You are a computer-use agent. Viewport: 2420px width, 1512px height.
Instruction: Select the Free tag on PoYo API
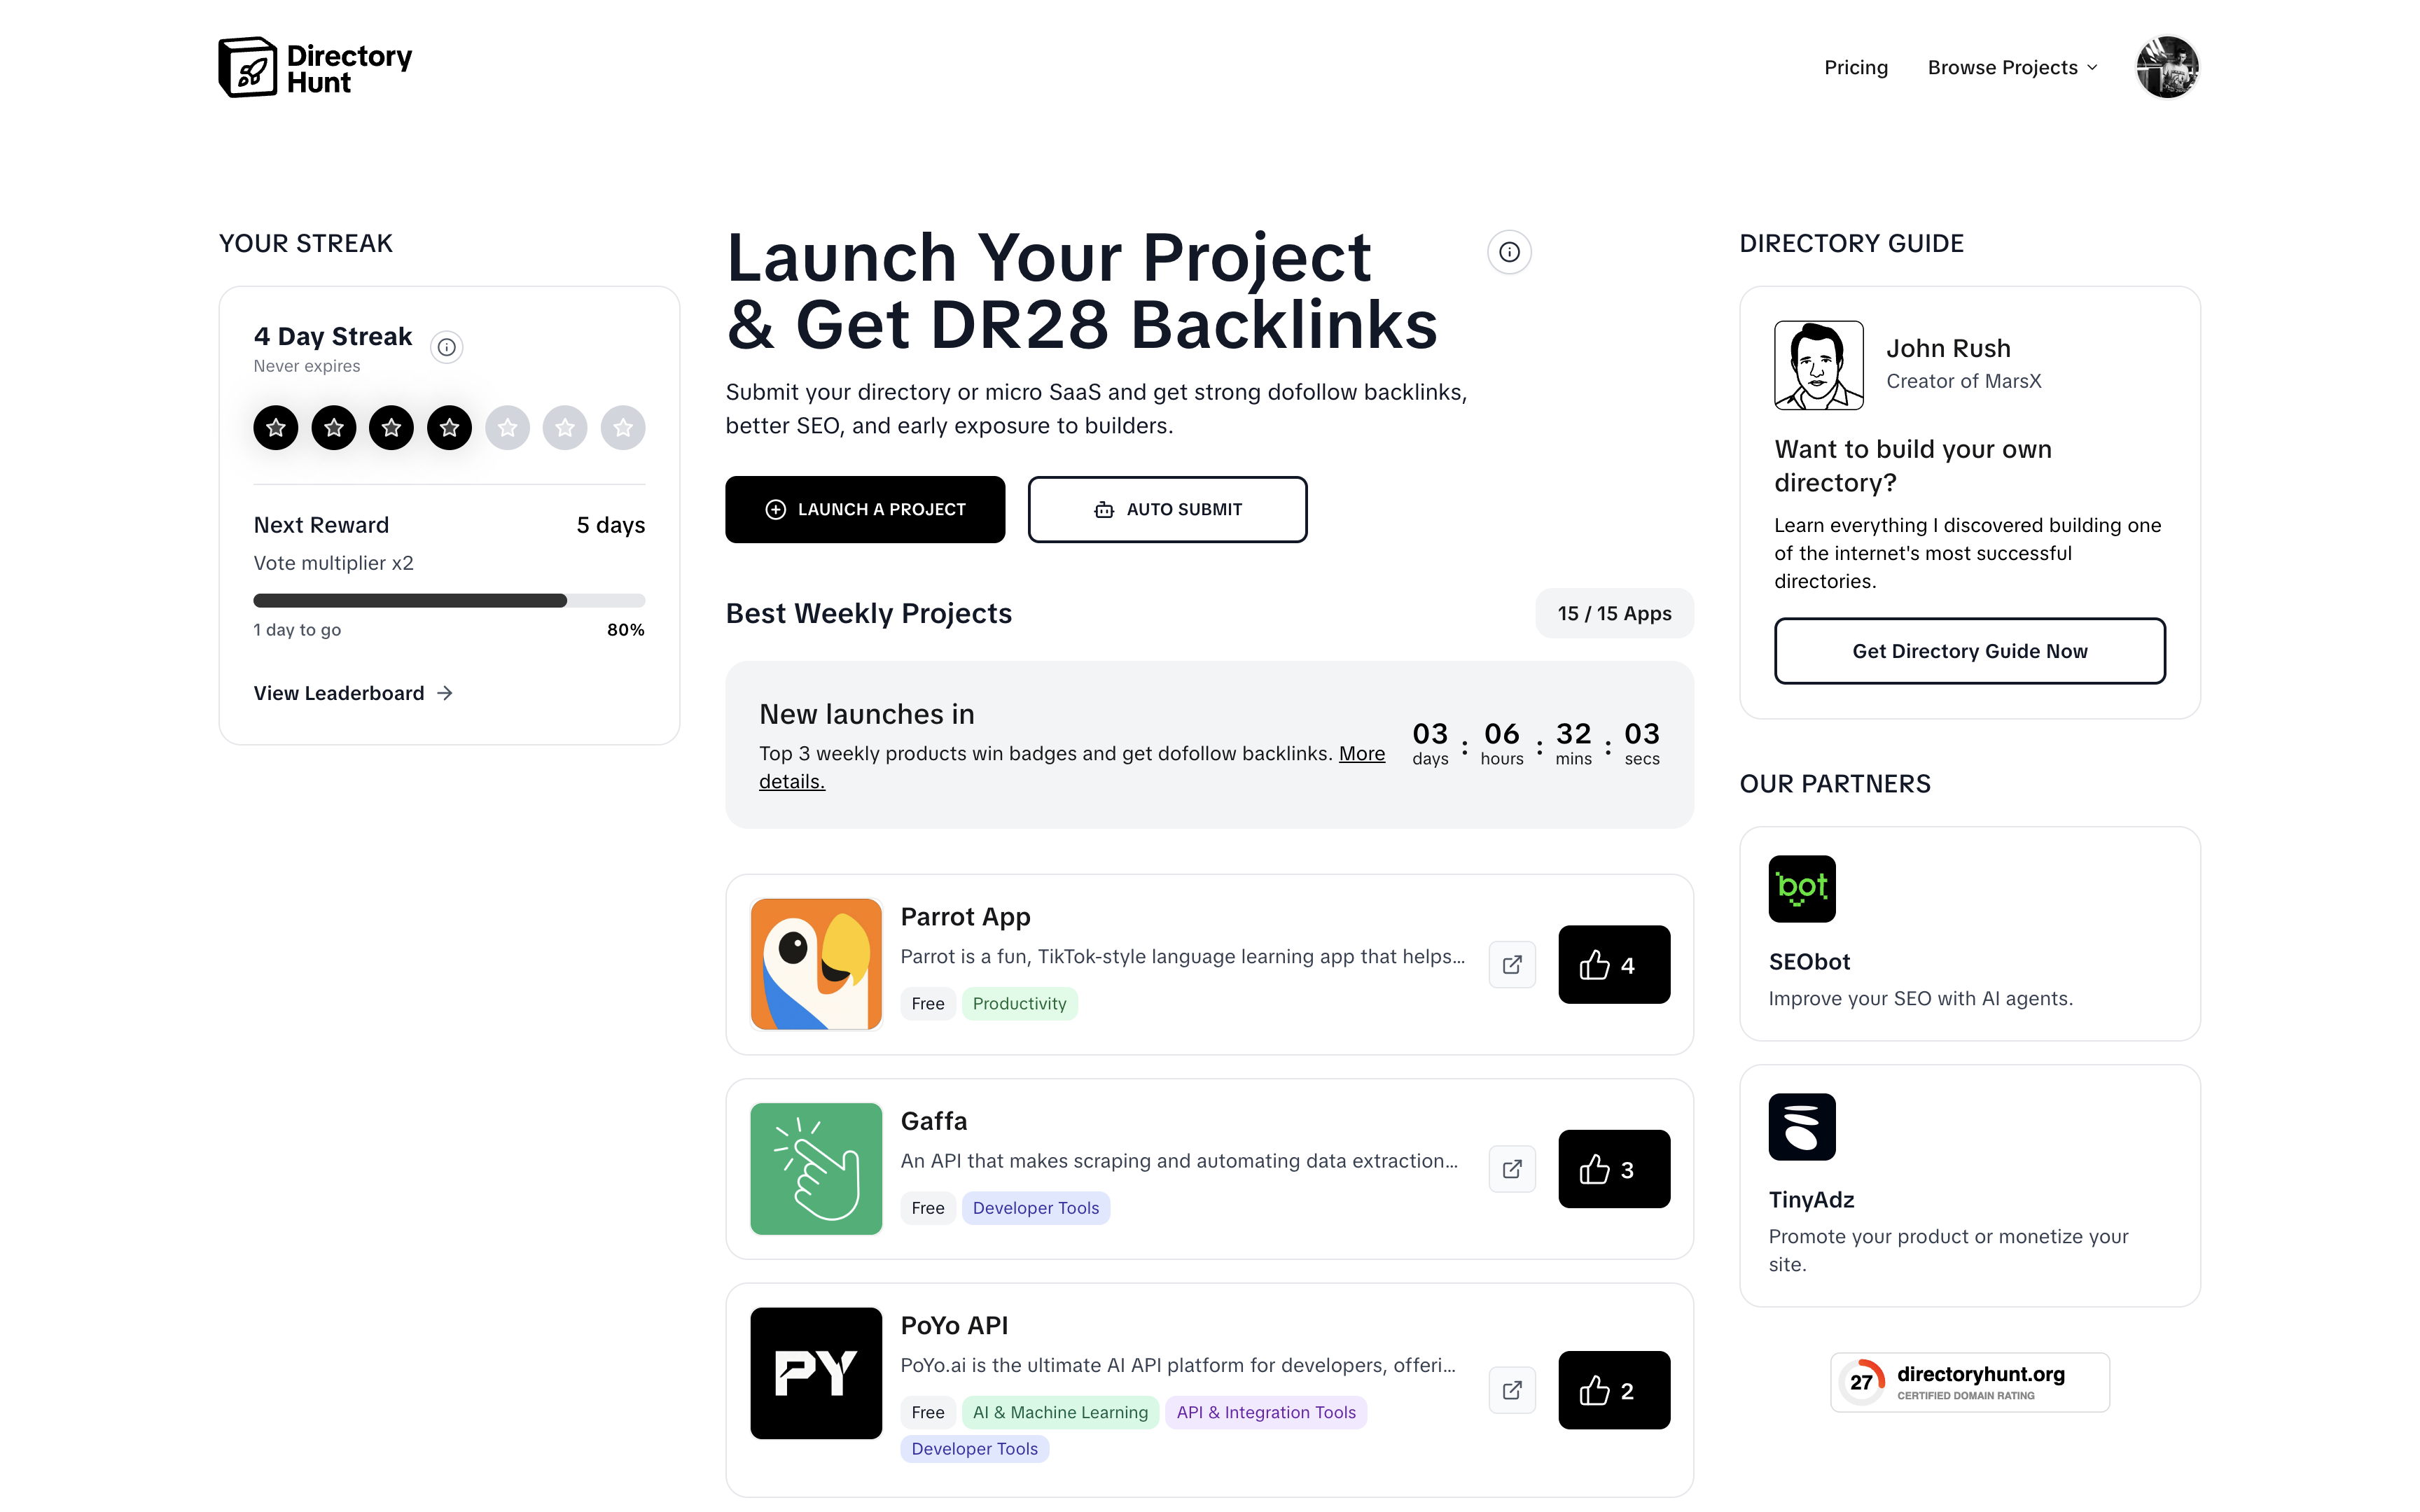[927, 1412]
